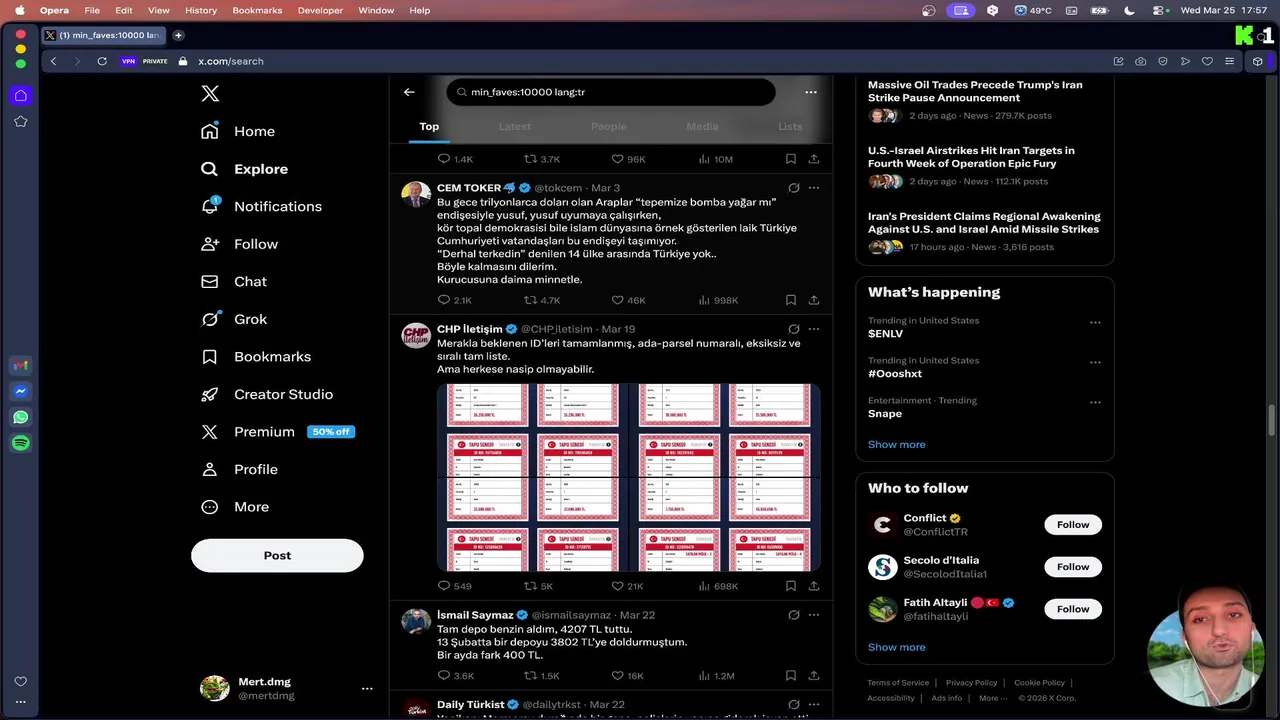Ask Grok about CEM TOKER's post
This screenshot has width=1280, height=720.
tap(793, 188)
